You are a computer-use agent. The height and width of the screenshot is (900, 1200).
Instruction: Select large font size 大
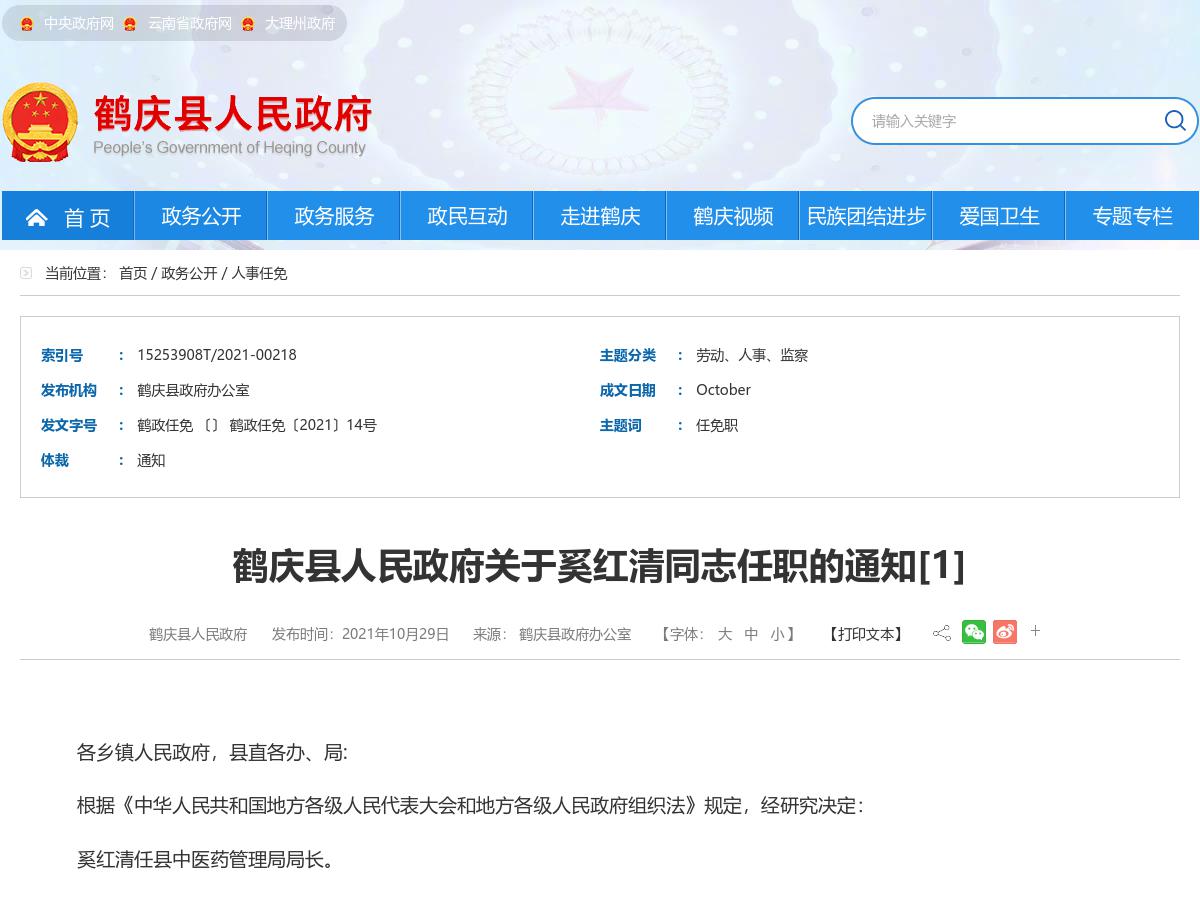tap(726, 634)
